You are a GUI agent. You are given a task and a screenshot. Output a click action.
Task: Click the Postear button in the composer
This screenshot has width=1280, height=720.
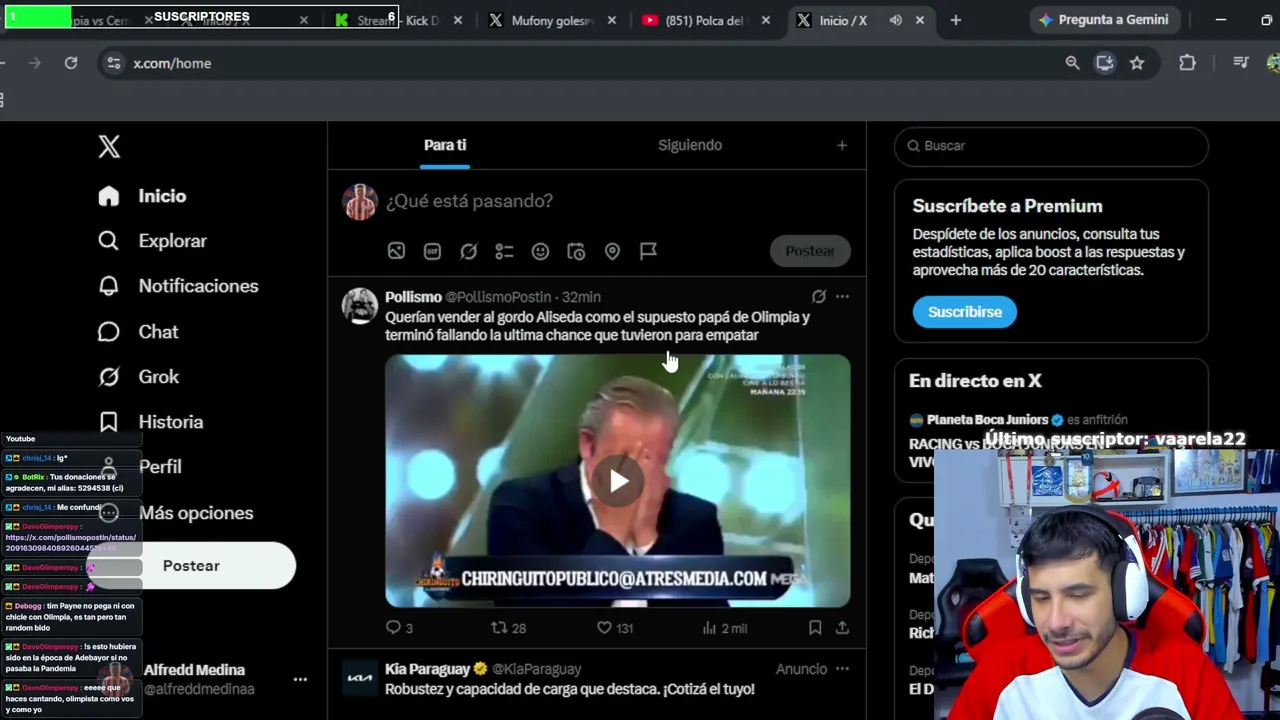(810, 251)
